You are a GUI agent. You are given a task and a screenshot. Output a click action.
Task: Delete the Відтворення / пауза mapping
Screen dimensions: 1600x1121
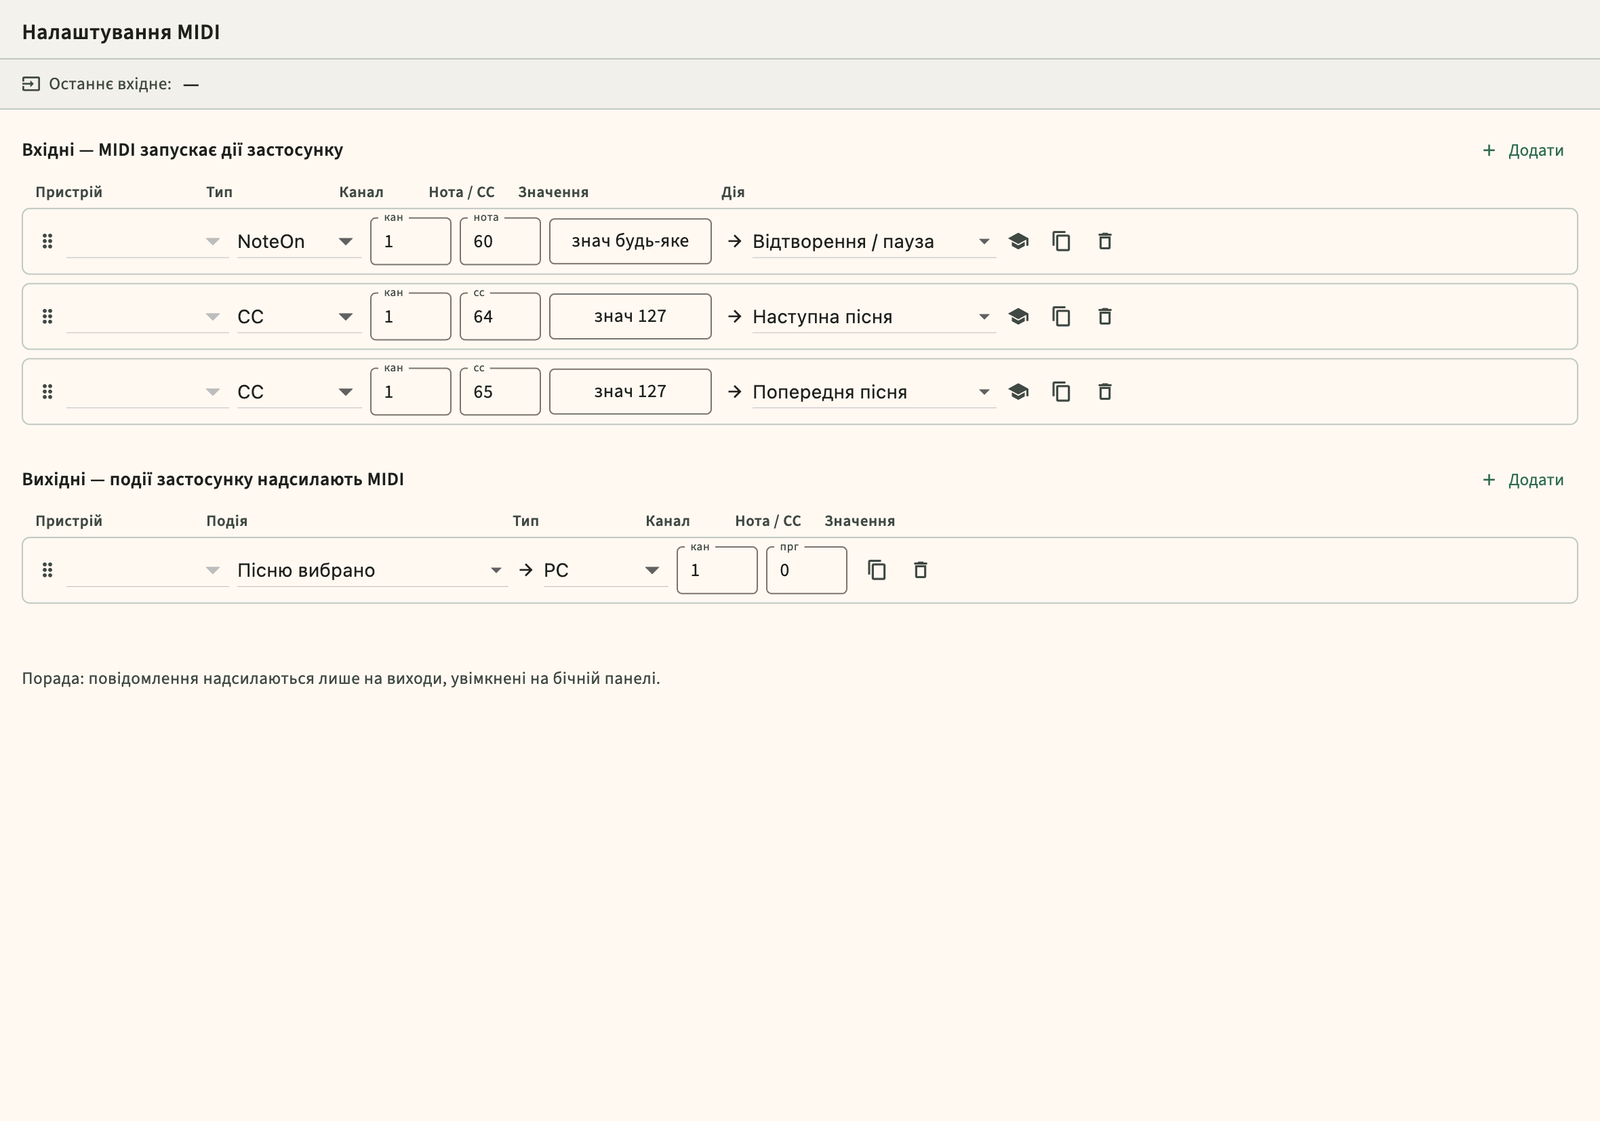click(1105, 241)
